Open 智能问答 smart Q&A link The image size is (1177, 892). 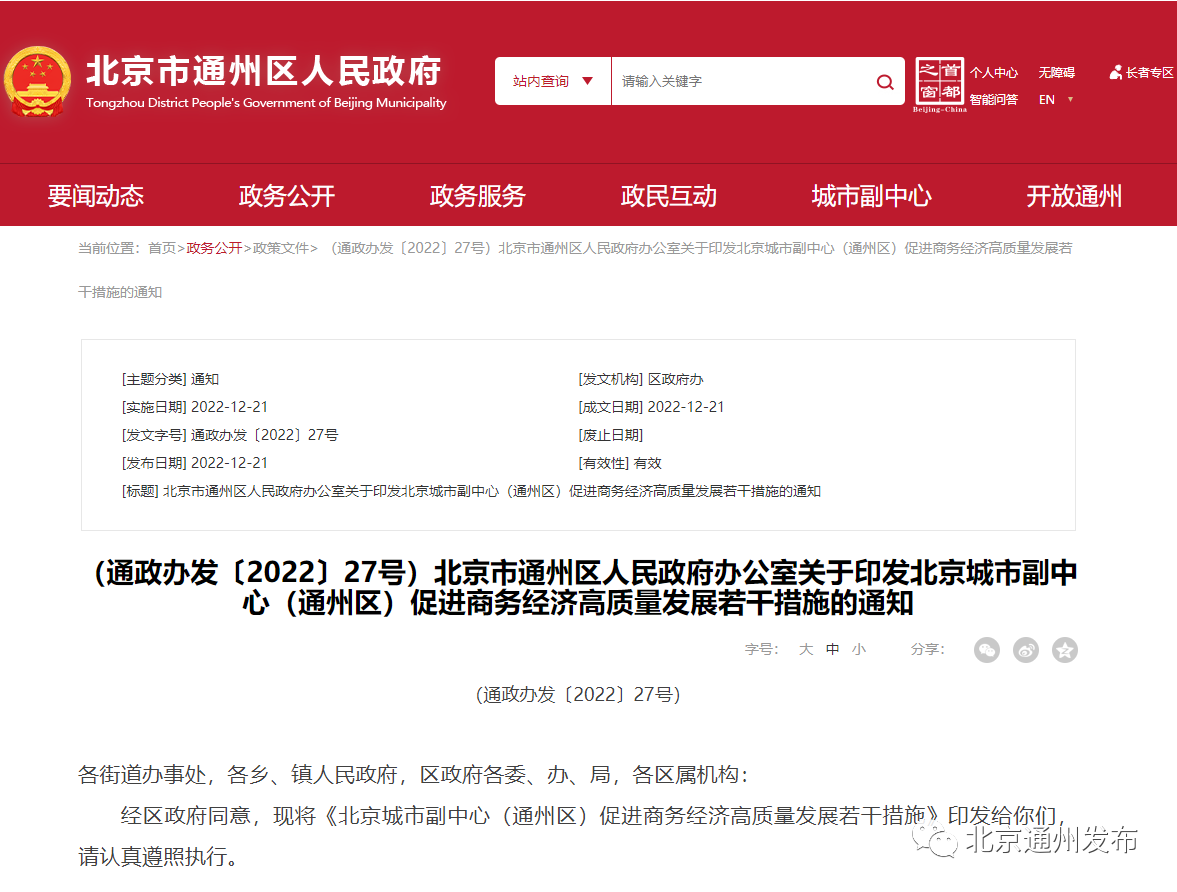point(994,100)
